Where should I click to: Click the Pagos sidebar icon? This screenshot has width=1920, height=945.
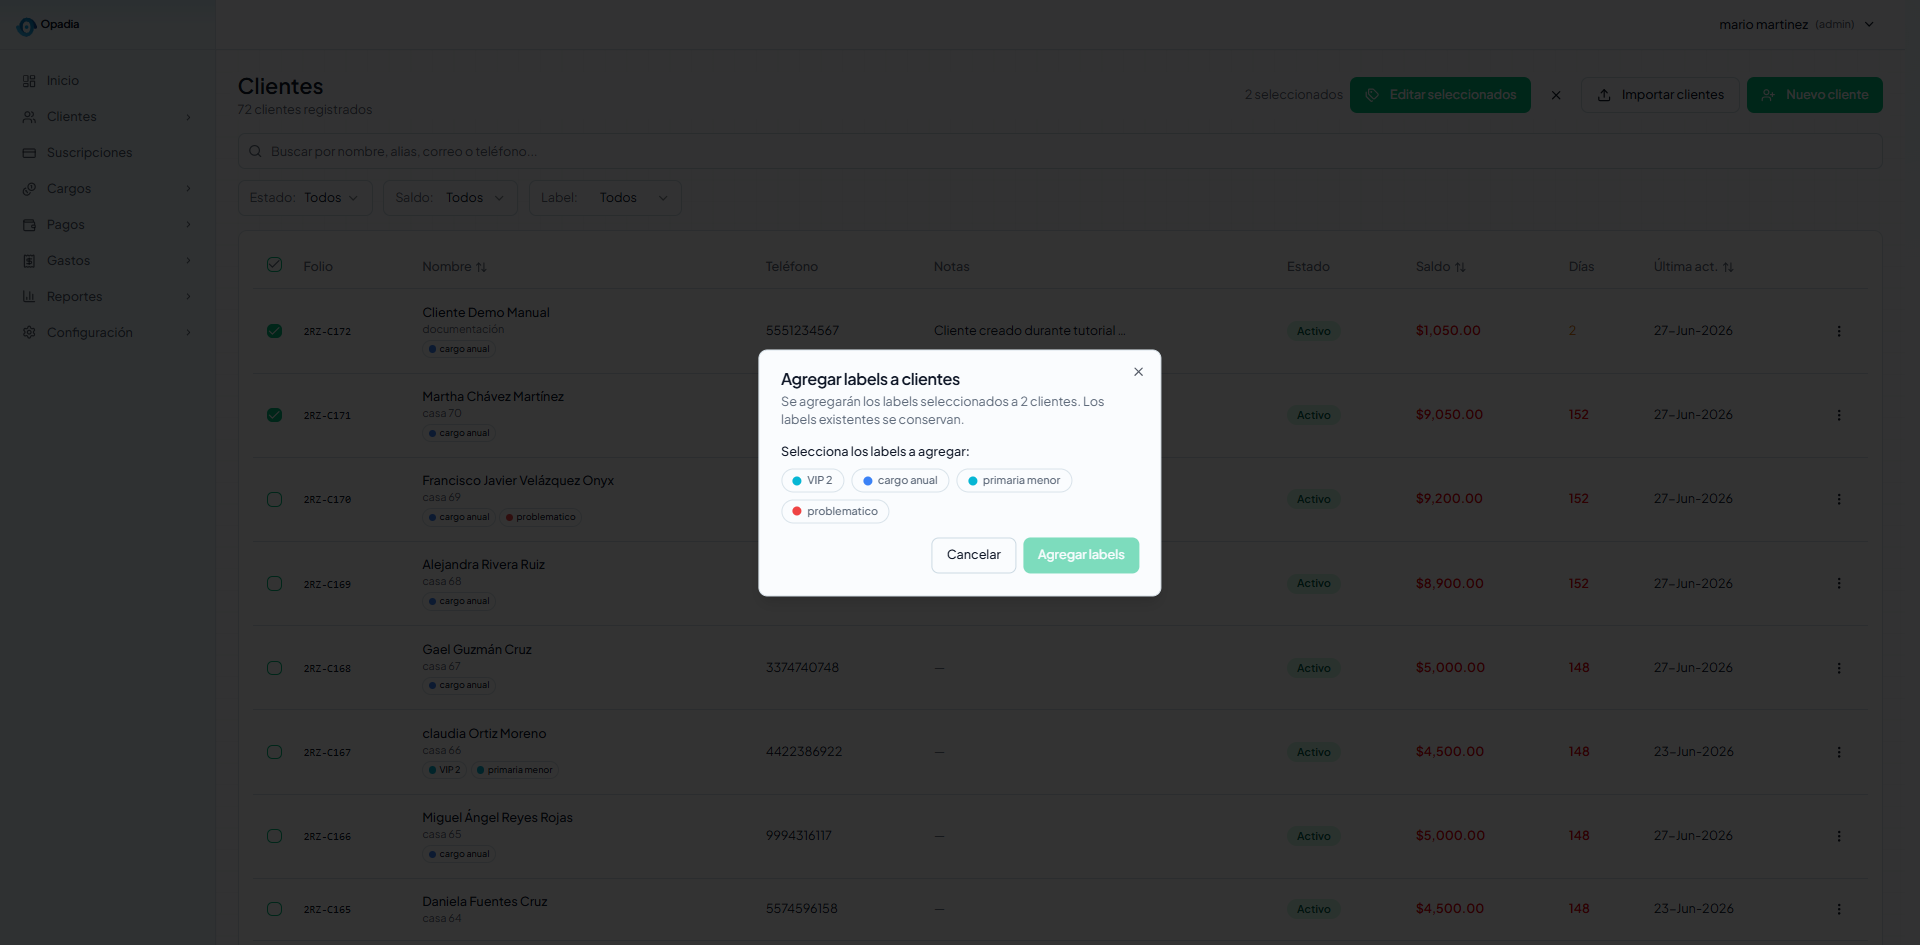[x=29, y=225]
